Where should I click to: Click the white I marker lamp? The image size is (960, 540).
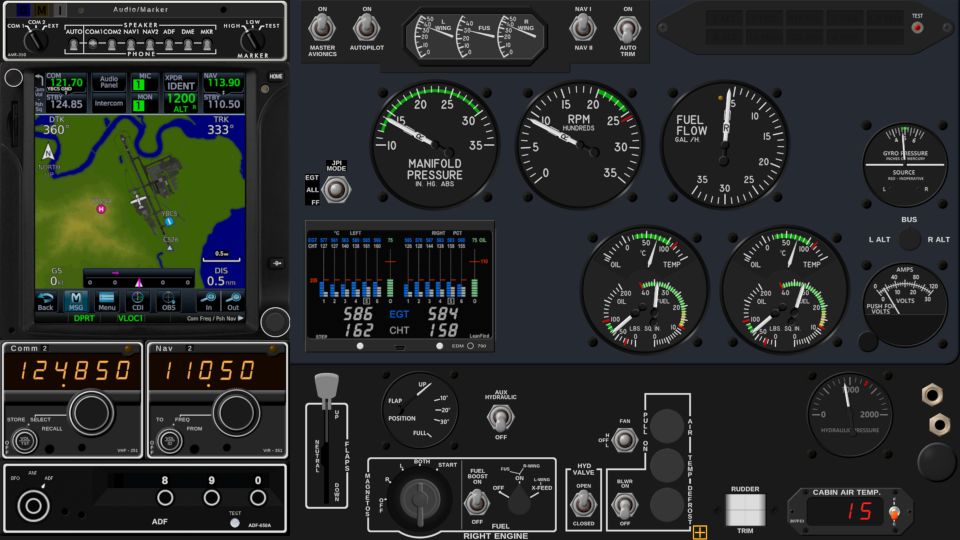coord(60,10)
